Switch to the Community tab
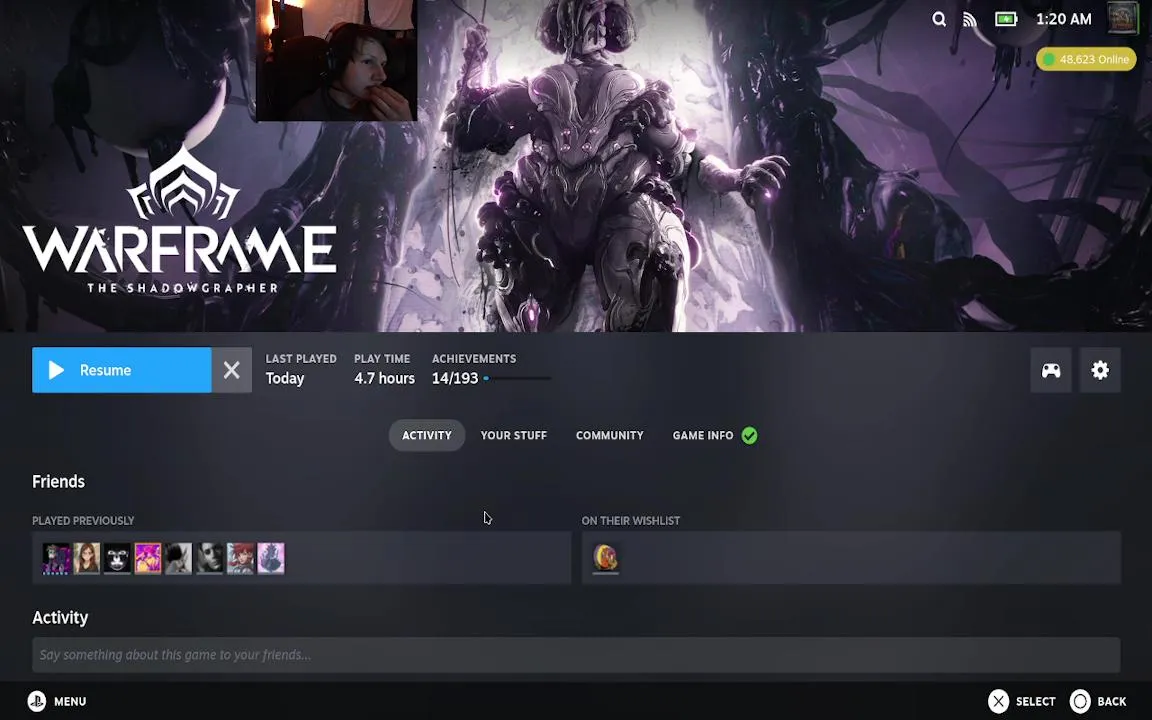1152x720 pixels. (610, 436)
